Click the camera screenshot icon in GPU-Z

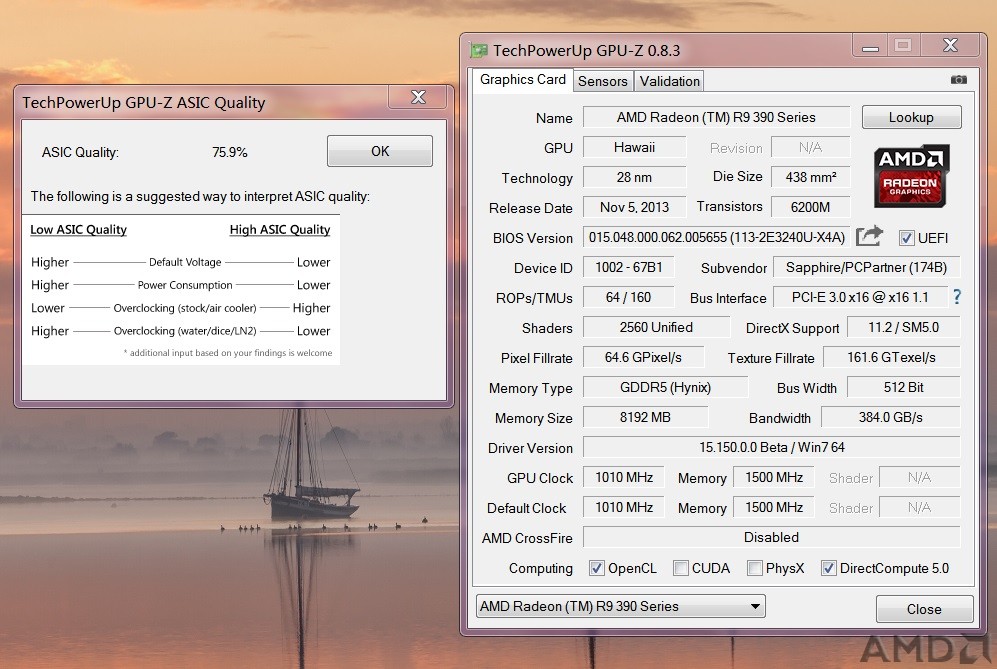pos(958,79)
